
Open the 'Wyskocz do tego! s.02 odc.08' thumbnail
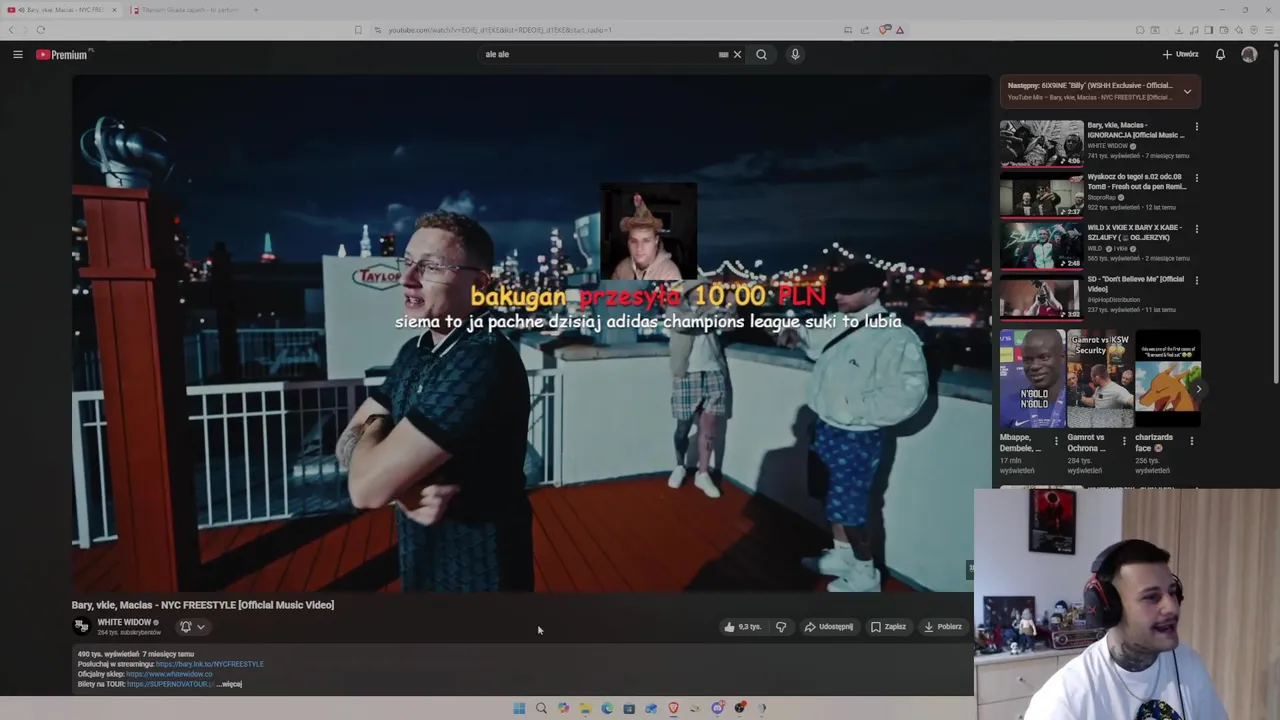click(x=1041, y=195)
